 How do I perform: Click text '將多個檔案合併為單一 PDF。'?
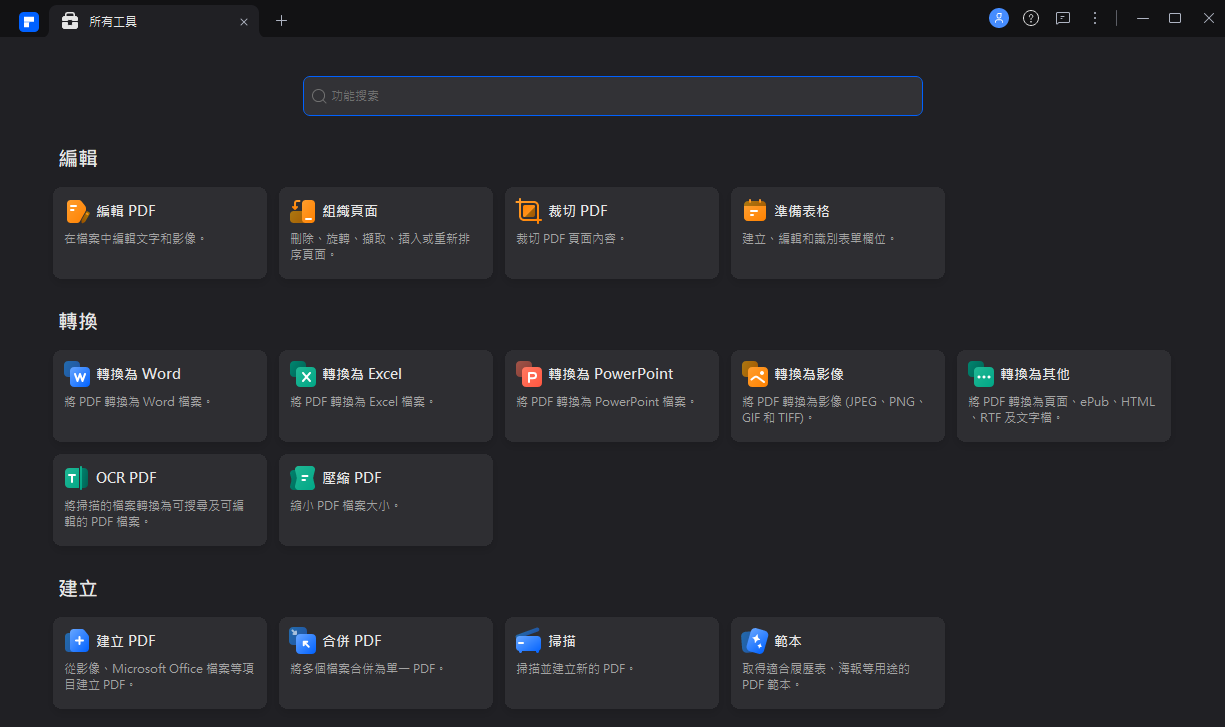pos(368,669)
